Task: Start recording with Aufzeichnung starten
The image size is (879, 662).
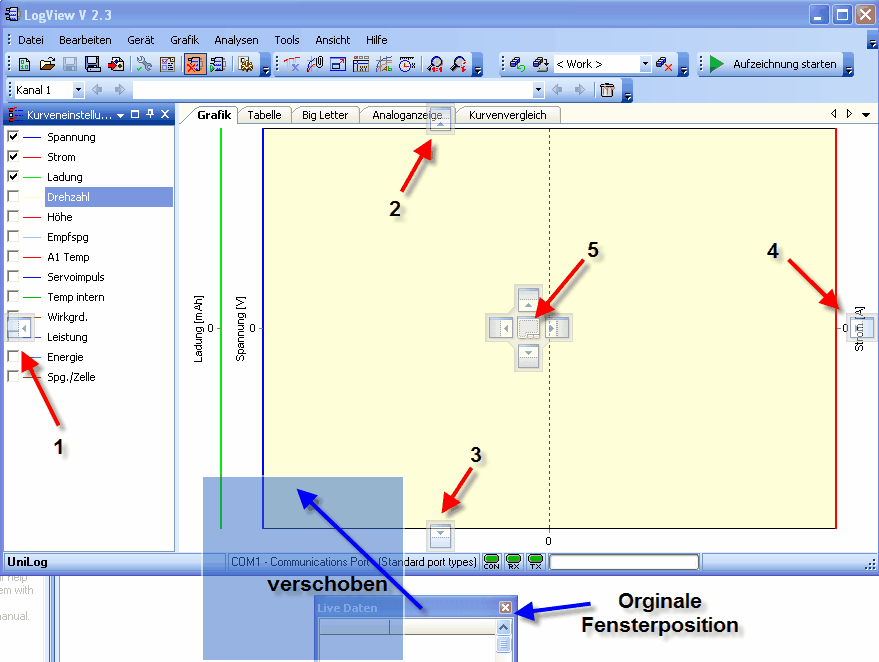Action: click(774, 64)
